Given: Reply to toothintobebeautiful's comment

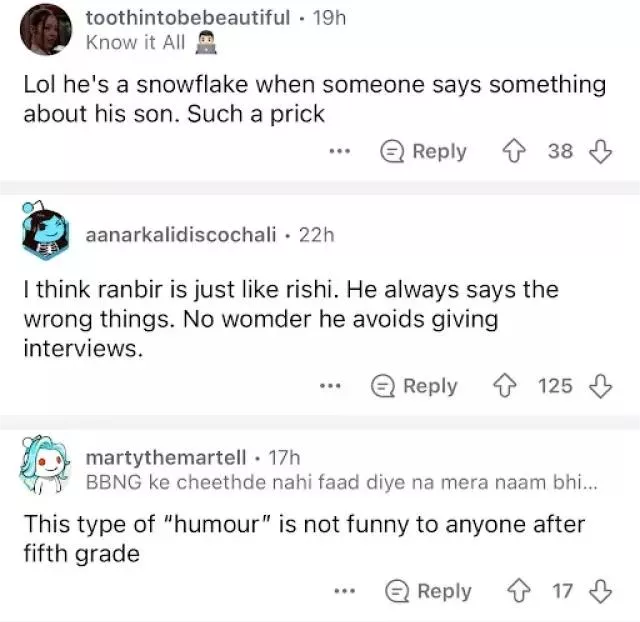Looking at the screenshot, I should [425, 152].
